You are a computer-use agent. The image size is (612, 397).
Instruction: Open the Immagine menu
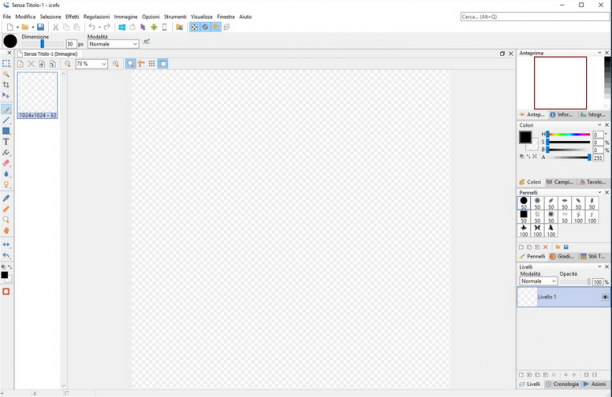(126, 17)
